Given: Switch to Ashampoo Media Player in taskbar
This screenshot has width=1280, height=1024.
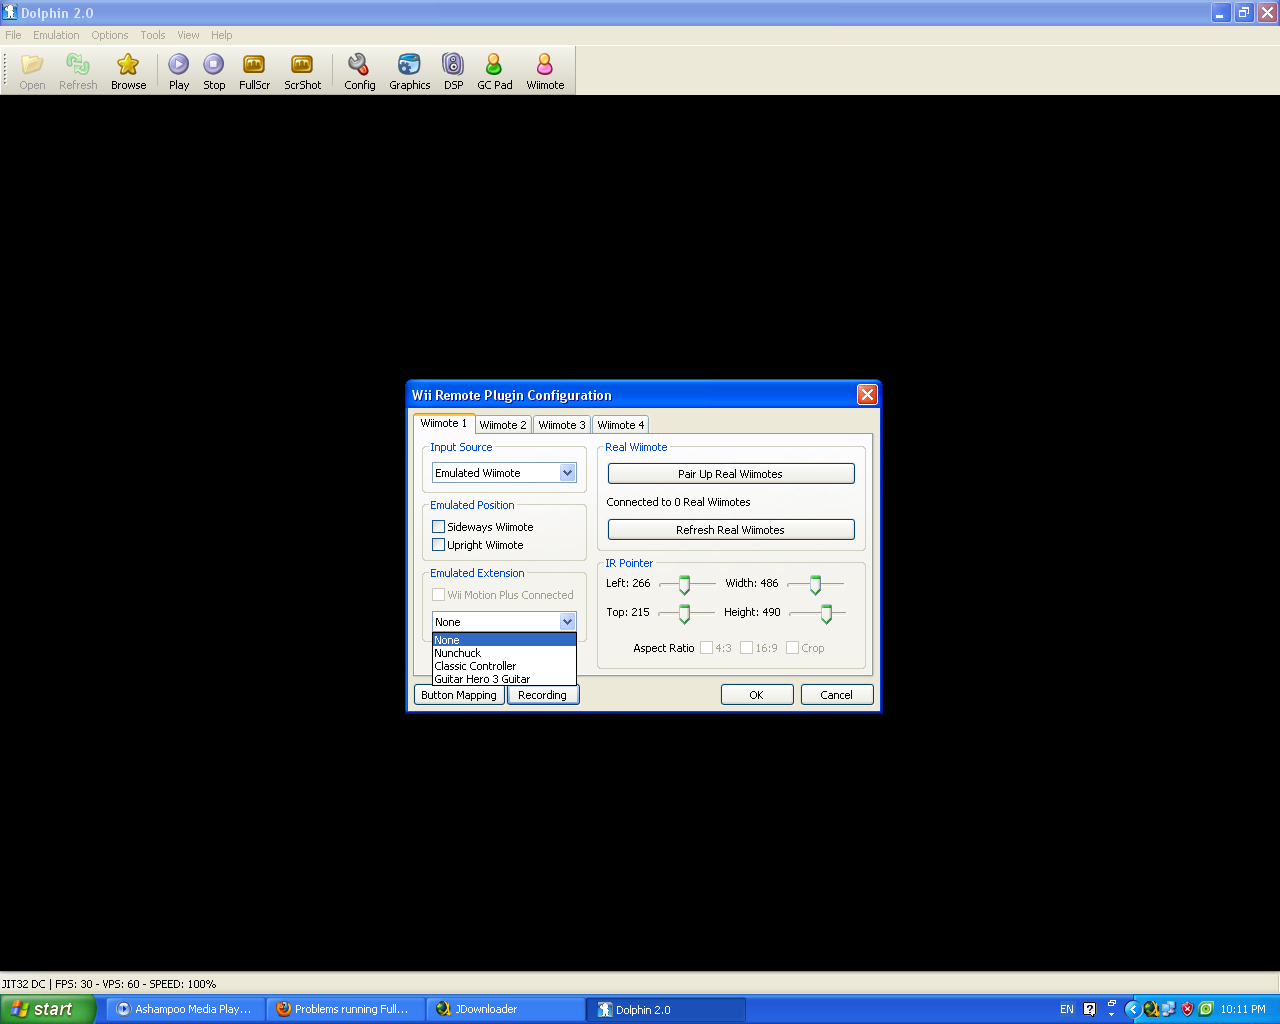Looking at the screenshot, I should click(x=186, y=1009).
